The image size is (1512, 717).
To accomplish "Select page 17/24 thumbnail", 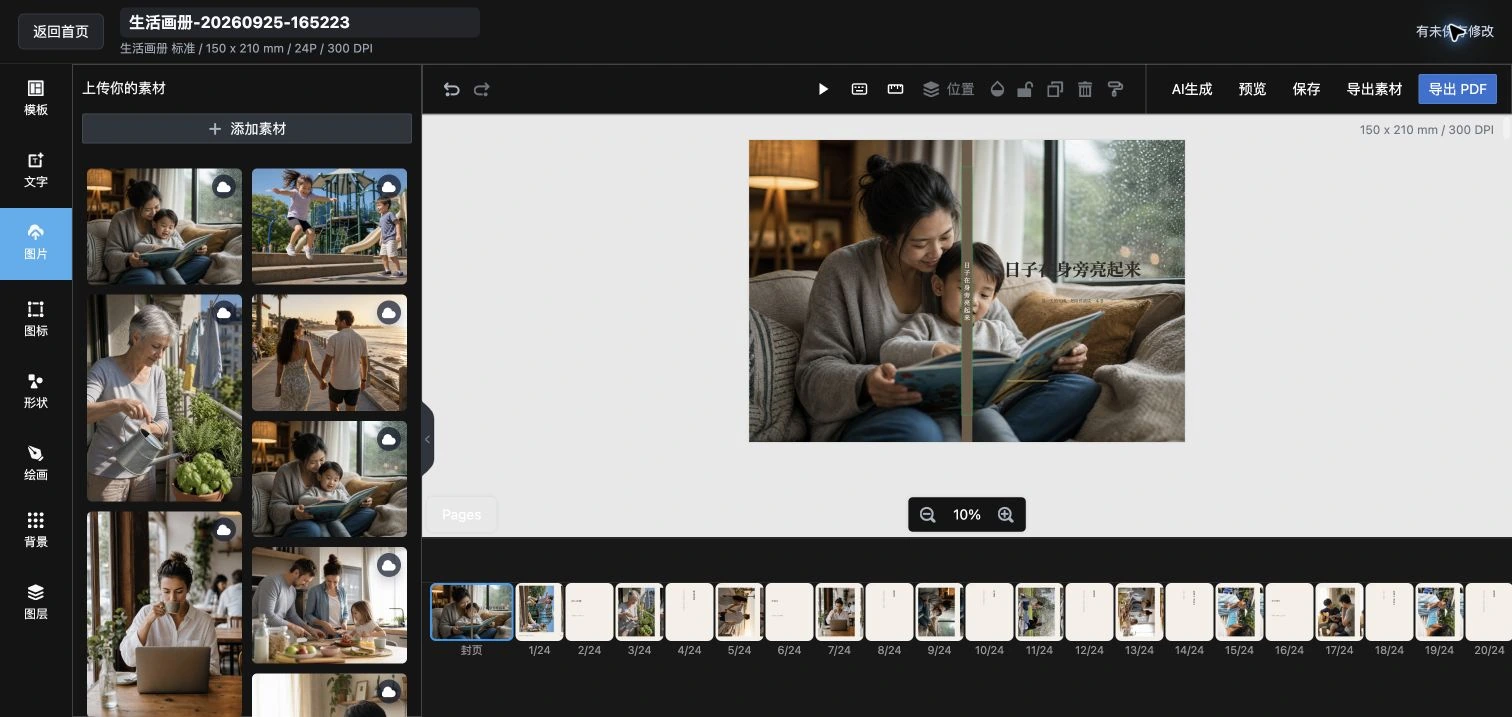I will coord(1339,611).
